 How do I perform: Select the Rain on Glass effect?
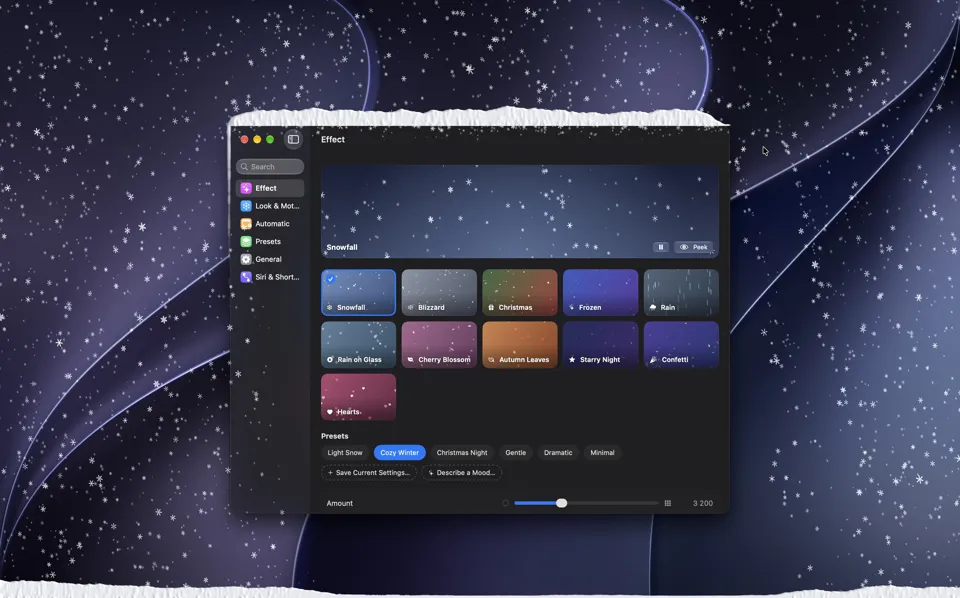point(359,345)
